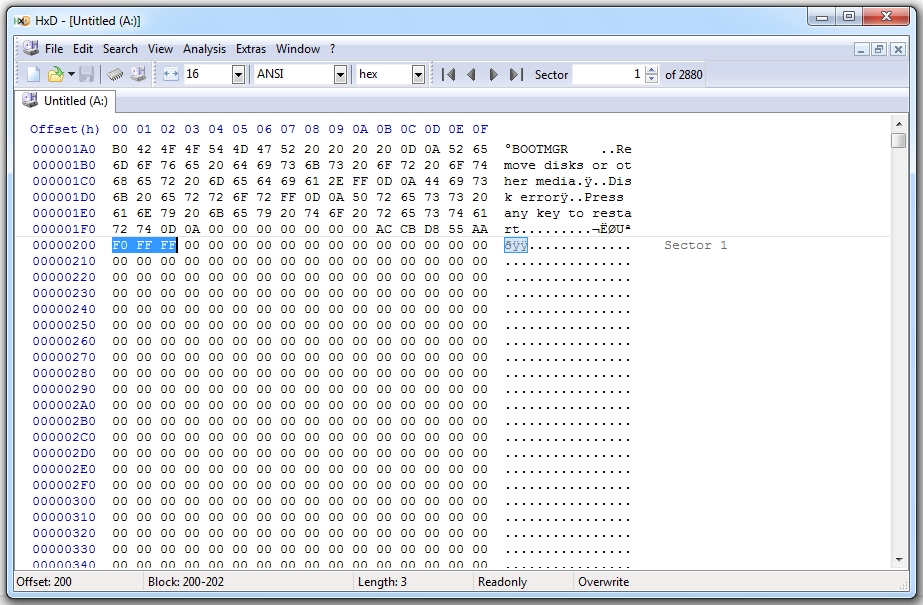The image size is (923, 605).
Task: Click column header 00
Action: click(x=120, y=129)
